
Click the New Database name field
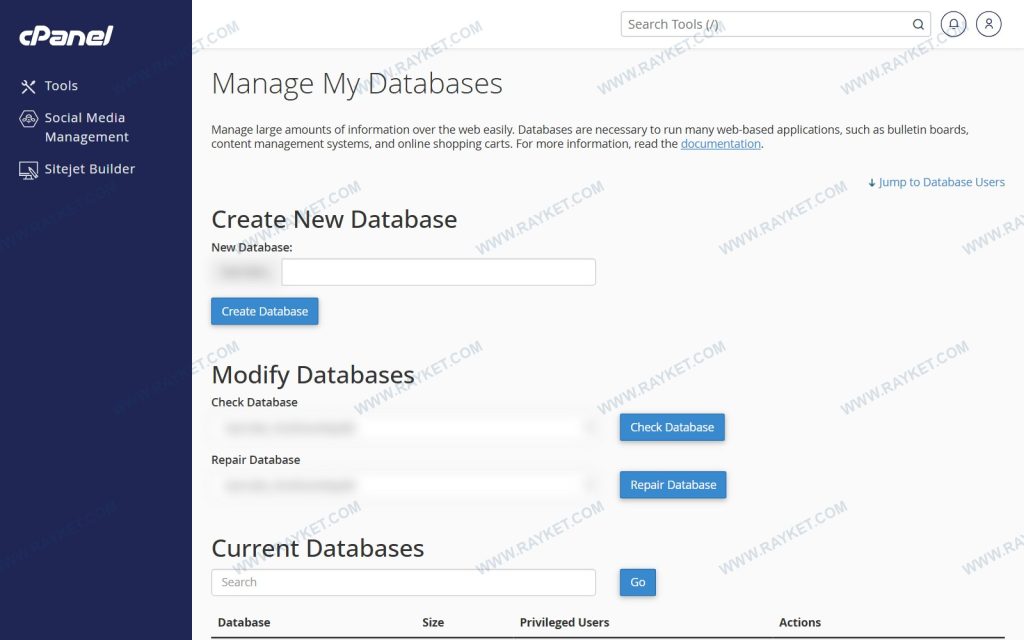coord(438,272)
